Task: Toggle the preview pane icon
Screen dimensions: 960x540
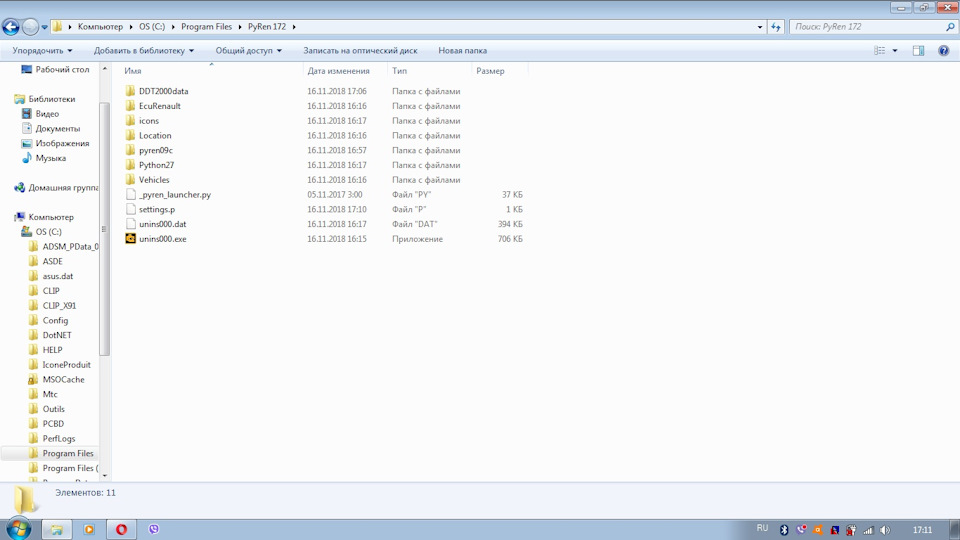Action: (918, 51)
